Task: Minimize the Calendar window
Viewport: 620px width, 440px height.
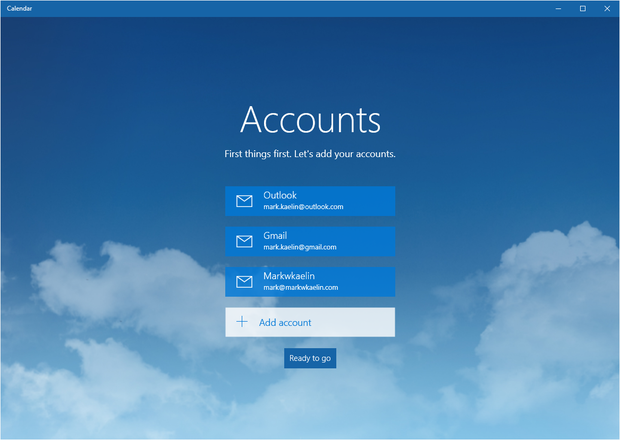Action: click(x=558, y=9)
